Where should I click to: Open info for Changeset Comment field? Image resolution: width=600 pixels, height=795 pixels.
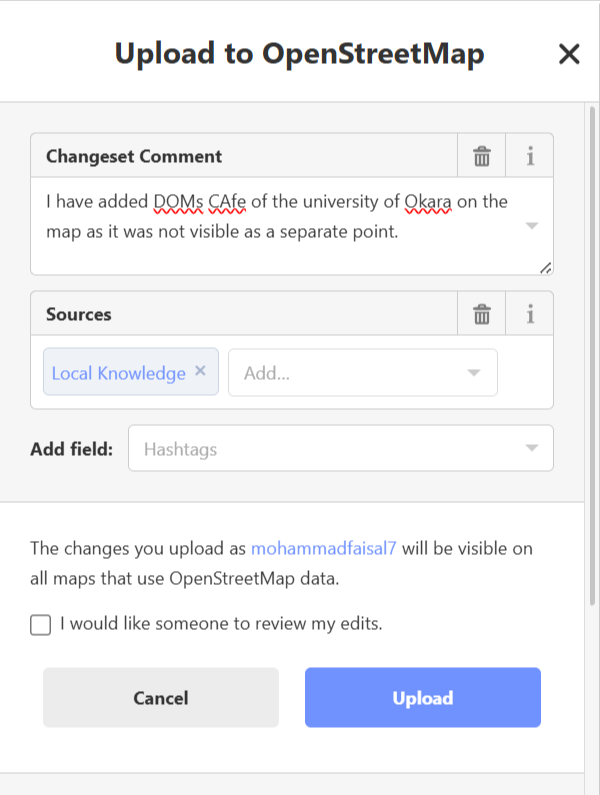(x=530, y=156)
